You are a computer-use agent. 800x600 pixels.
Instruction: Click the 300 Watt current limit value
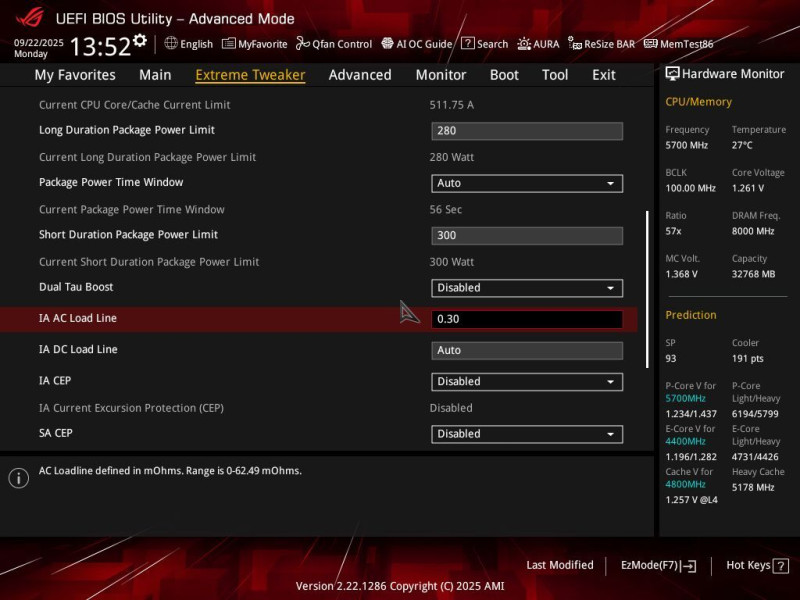pos(452,262)
